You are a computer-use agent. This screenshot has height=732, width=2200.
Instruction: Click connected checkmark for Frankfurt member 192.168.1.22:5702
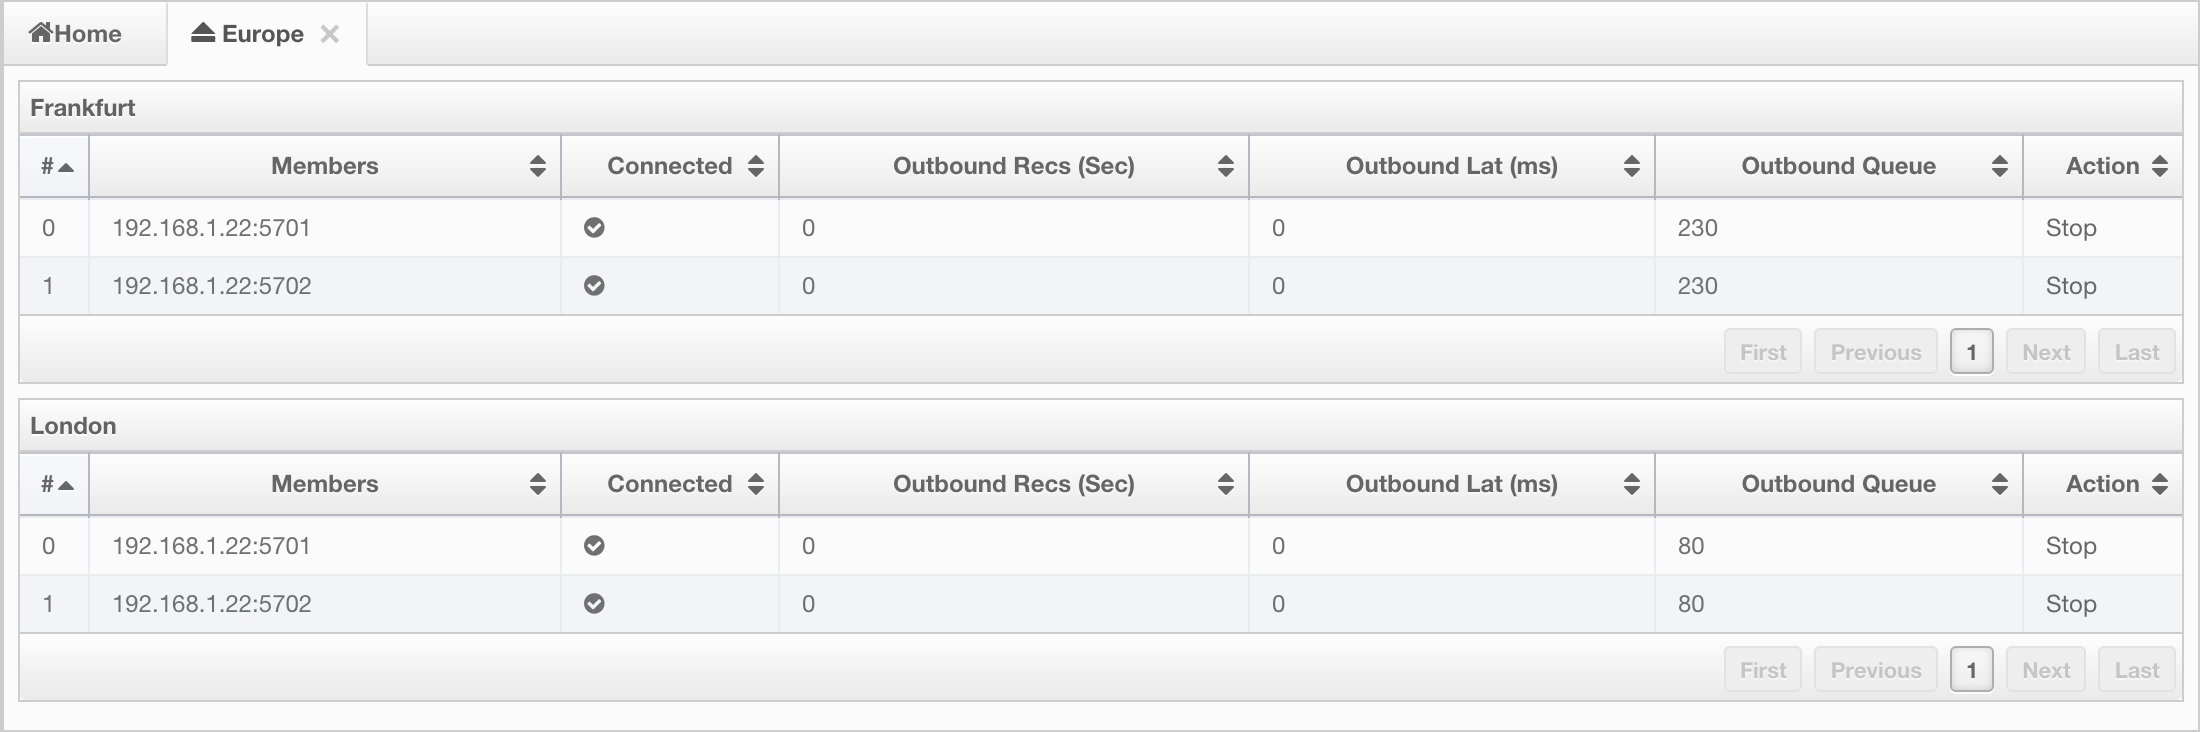[594, 286]
